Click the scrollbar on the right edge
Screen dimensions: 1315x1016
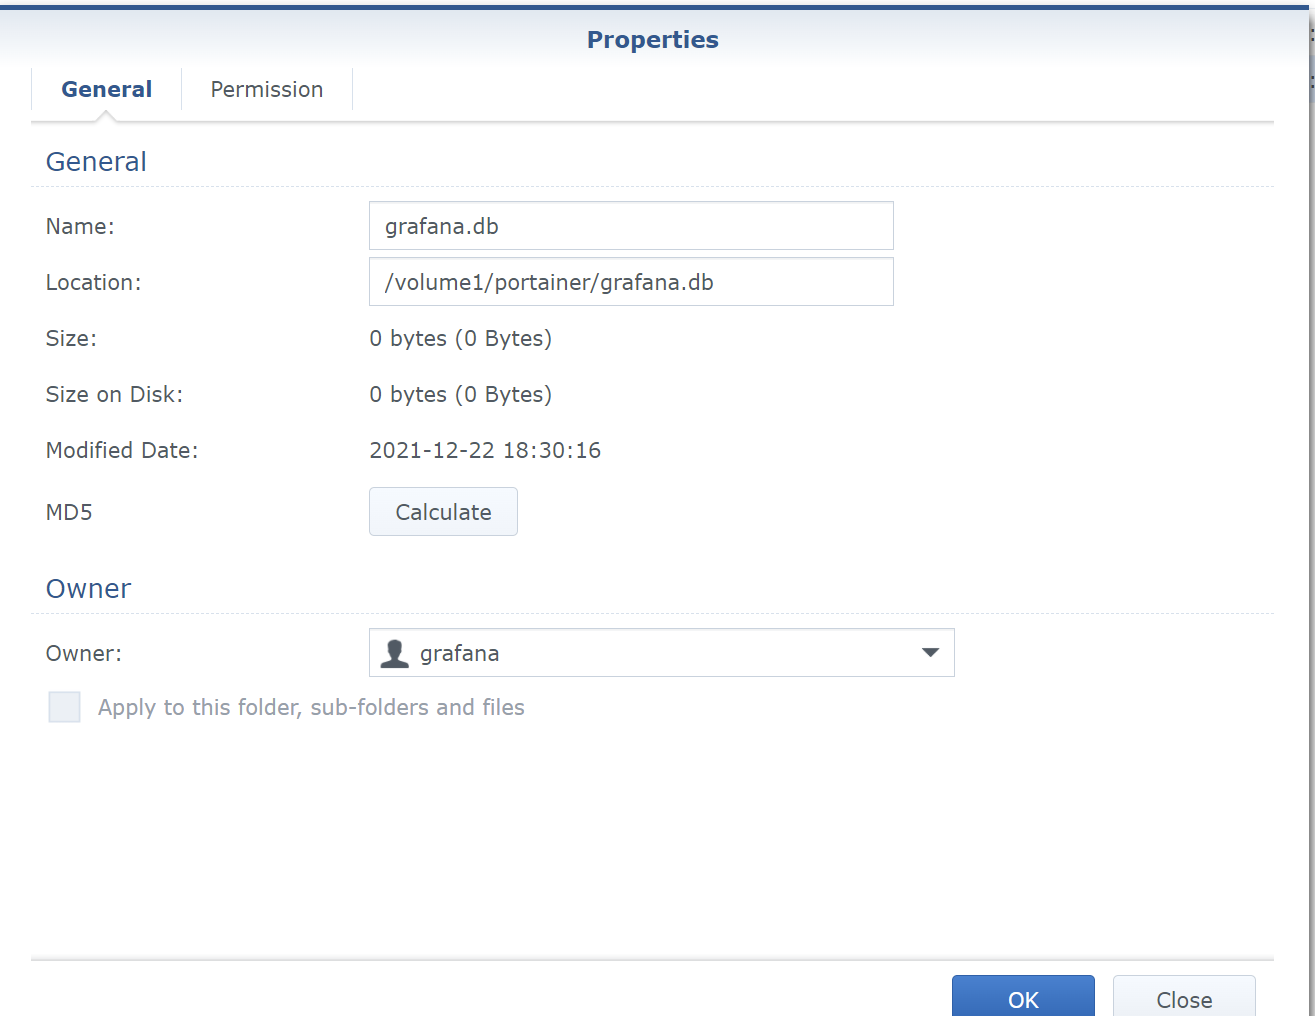1308,80
